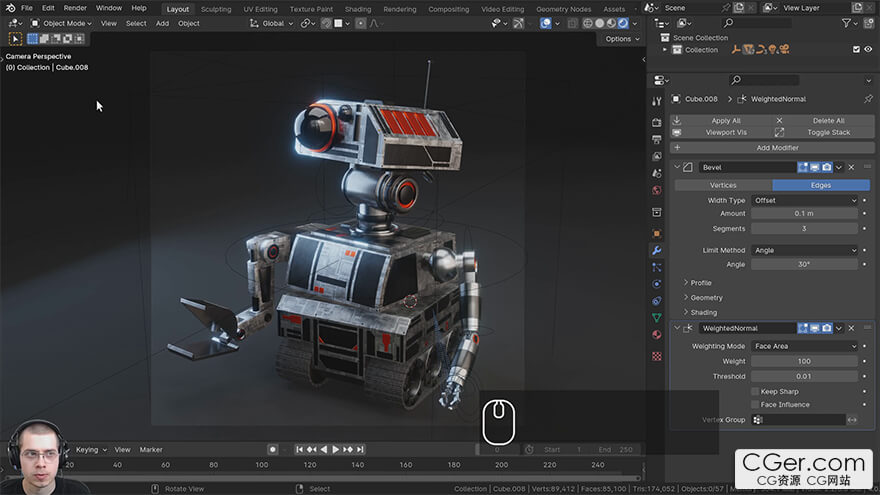Open the Render menu
The height and width of the screenshot is (495, 880).
(75, 8)
